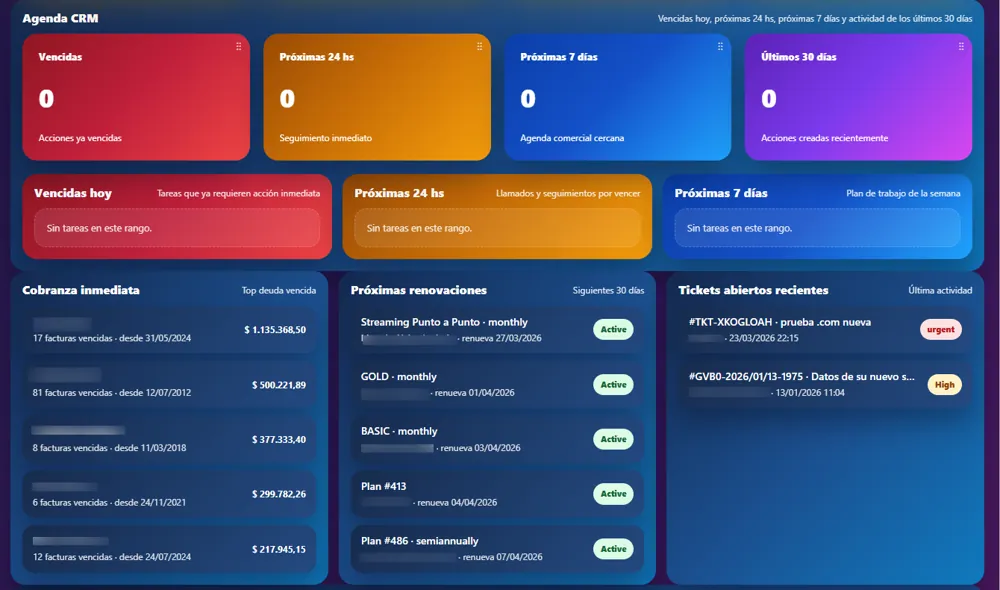This screenshot has height=590, width=1000.
Task: Click the Active badge for GOLD monthly plan
Action: click(613, 384)
